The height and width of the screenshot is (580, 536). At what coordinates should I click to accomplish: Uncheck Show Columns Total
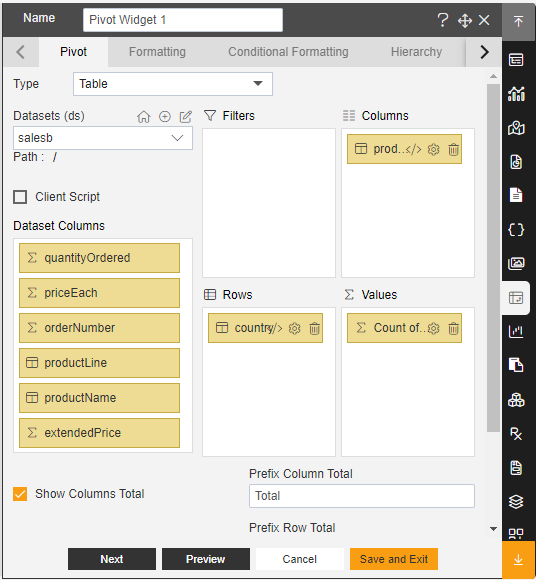[x=20, y=494]
